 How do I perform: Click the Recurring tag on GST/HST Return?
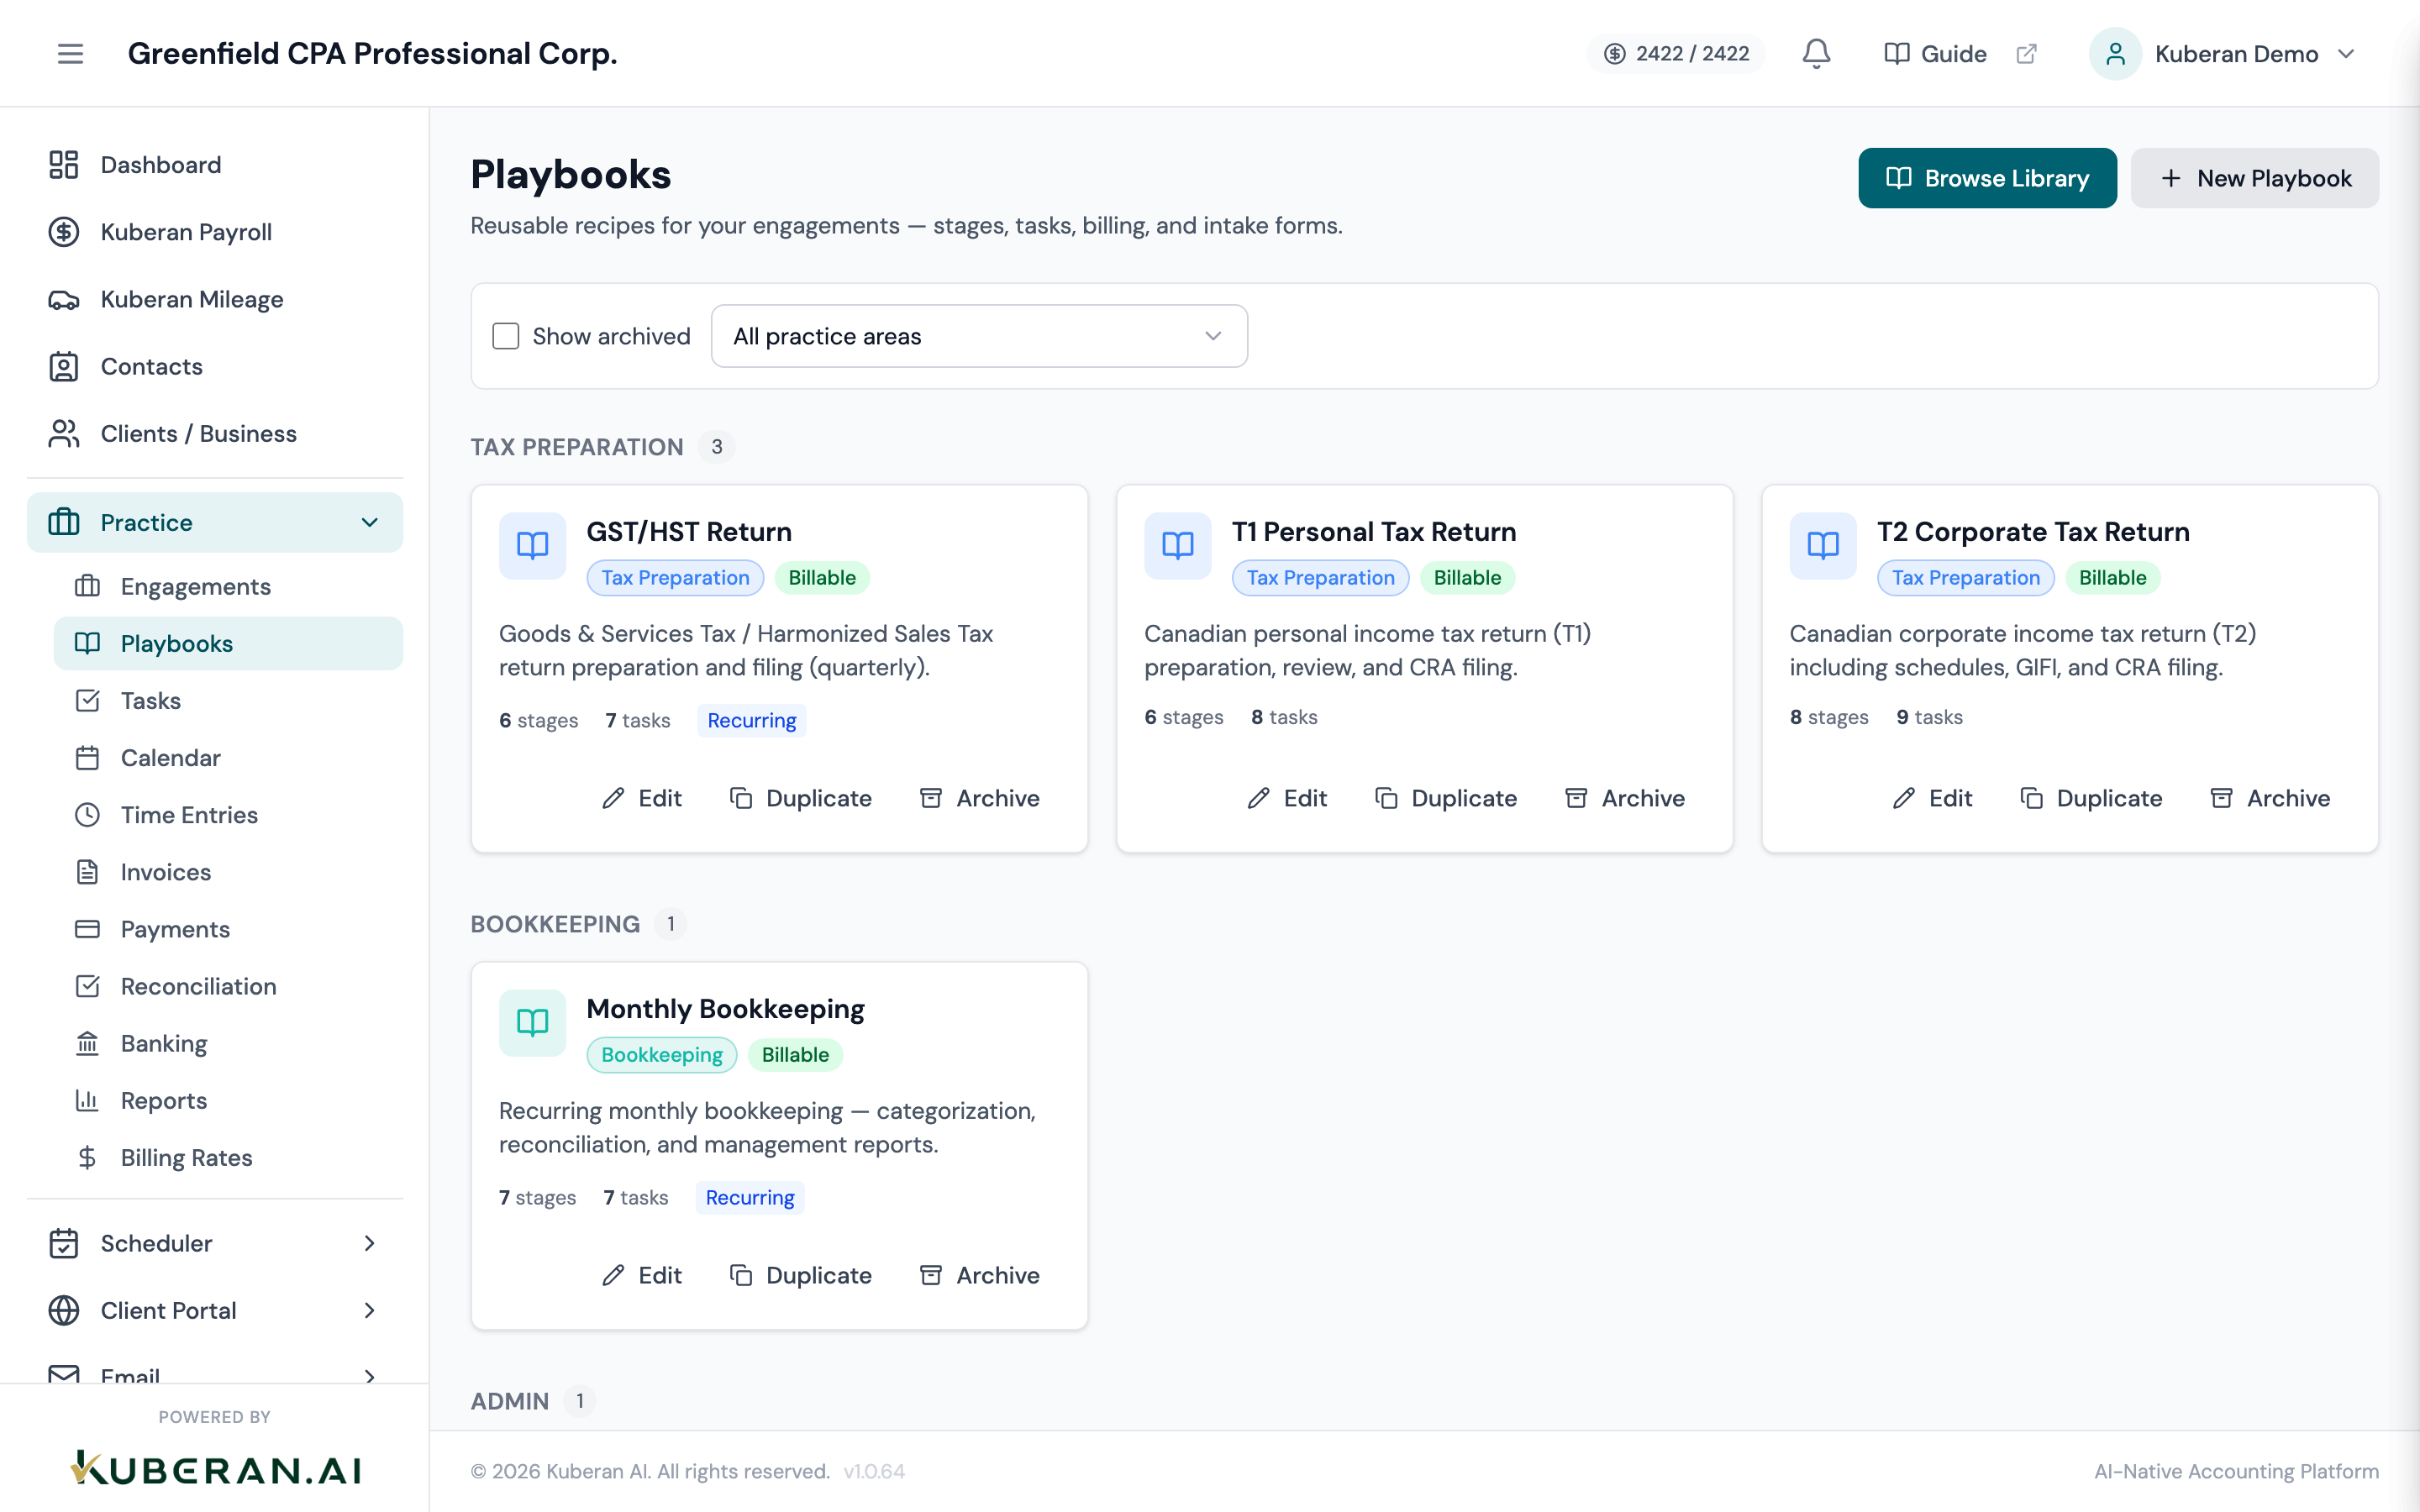pos(752,720)
